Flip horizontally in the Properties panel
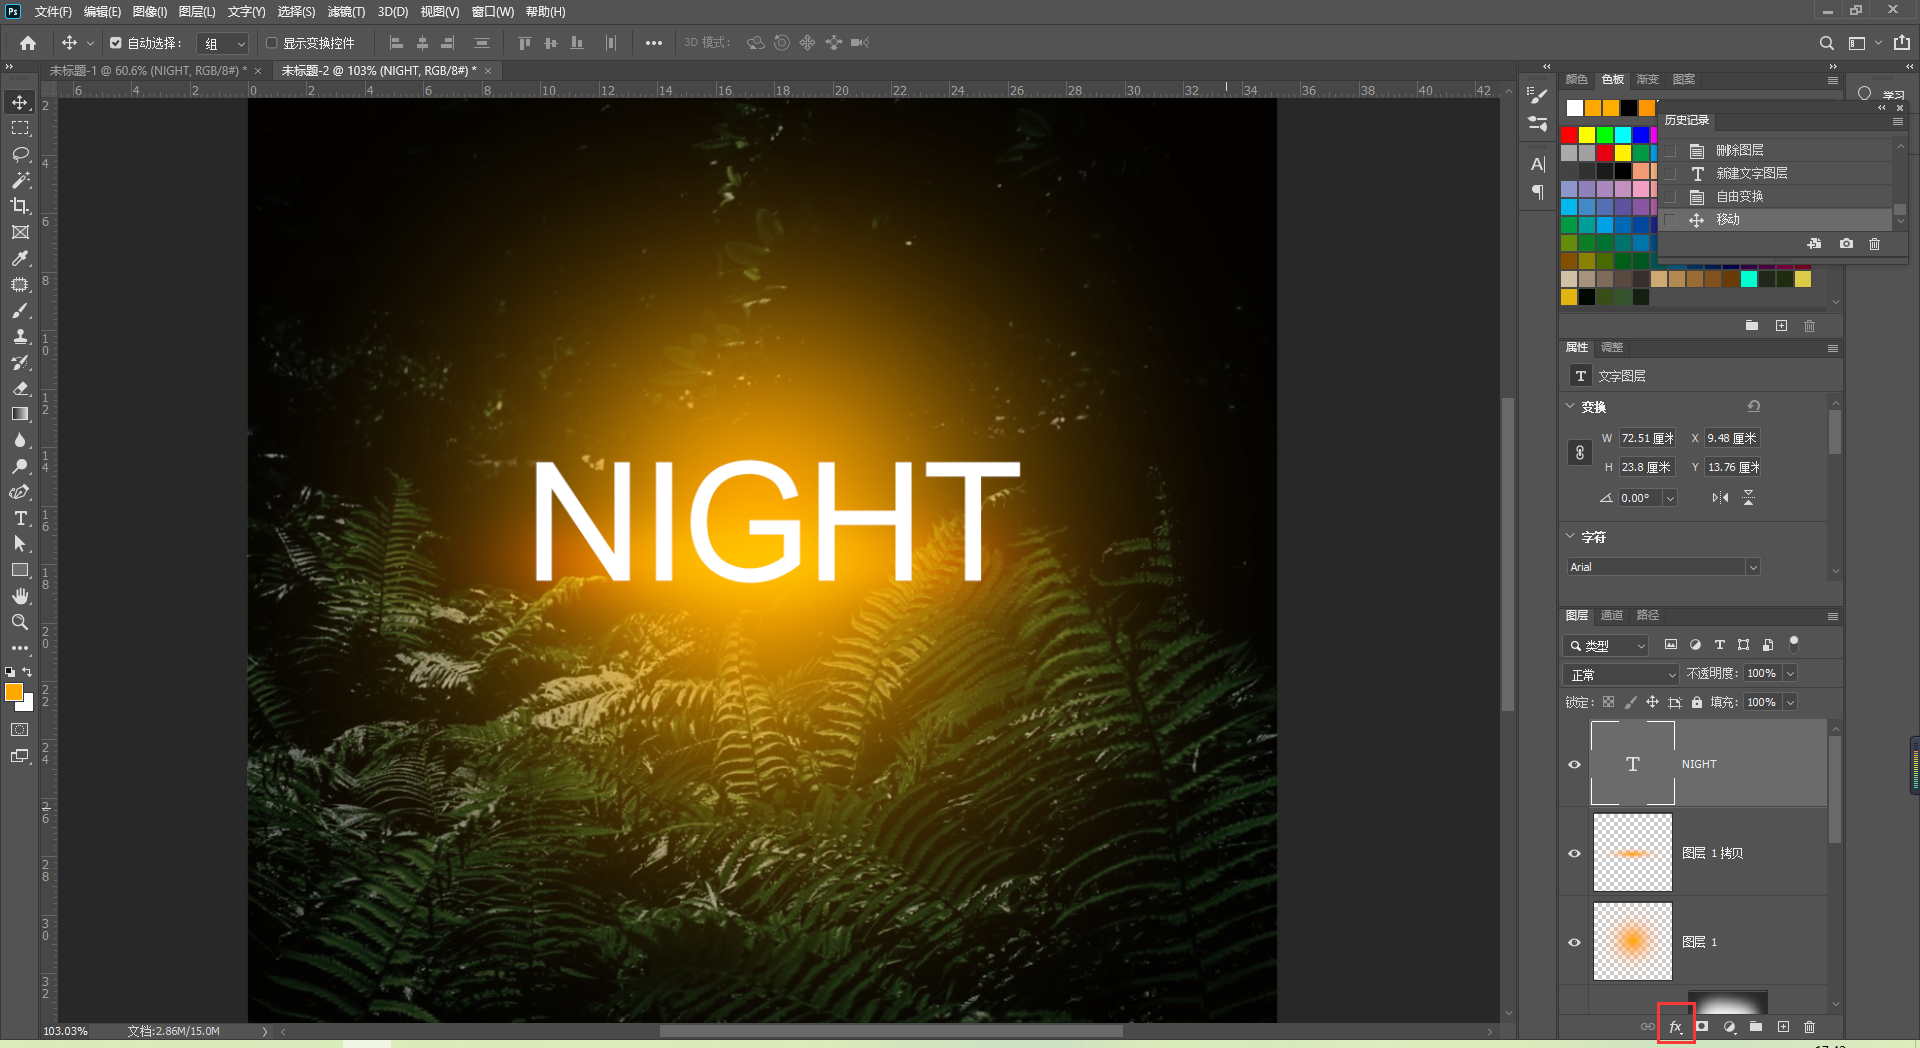The image size is (1920, 1048). 1720,498
